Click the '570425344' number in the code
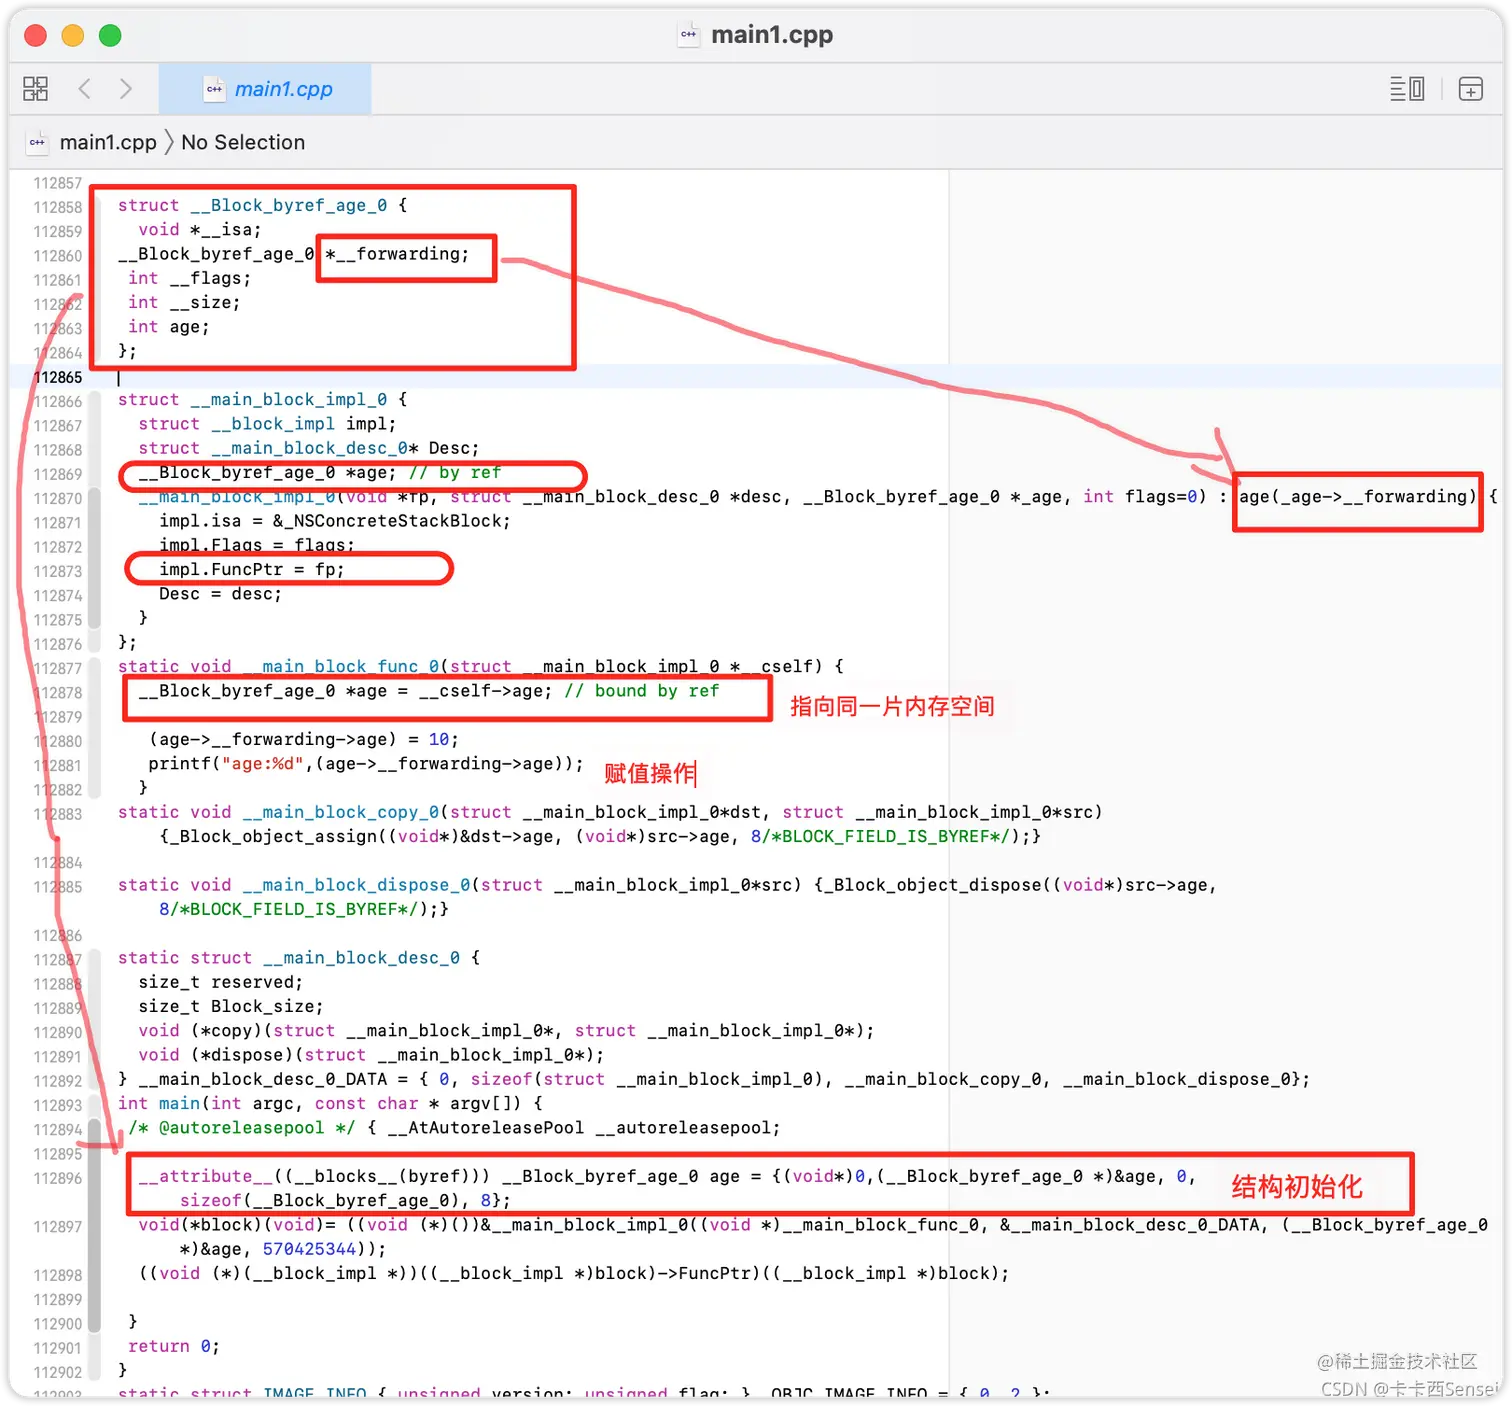The height and width of the screenshot is (1406, 1512). click(x=309, y=1249)
